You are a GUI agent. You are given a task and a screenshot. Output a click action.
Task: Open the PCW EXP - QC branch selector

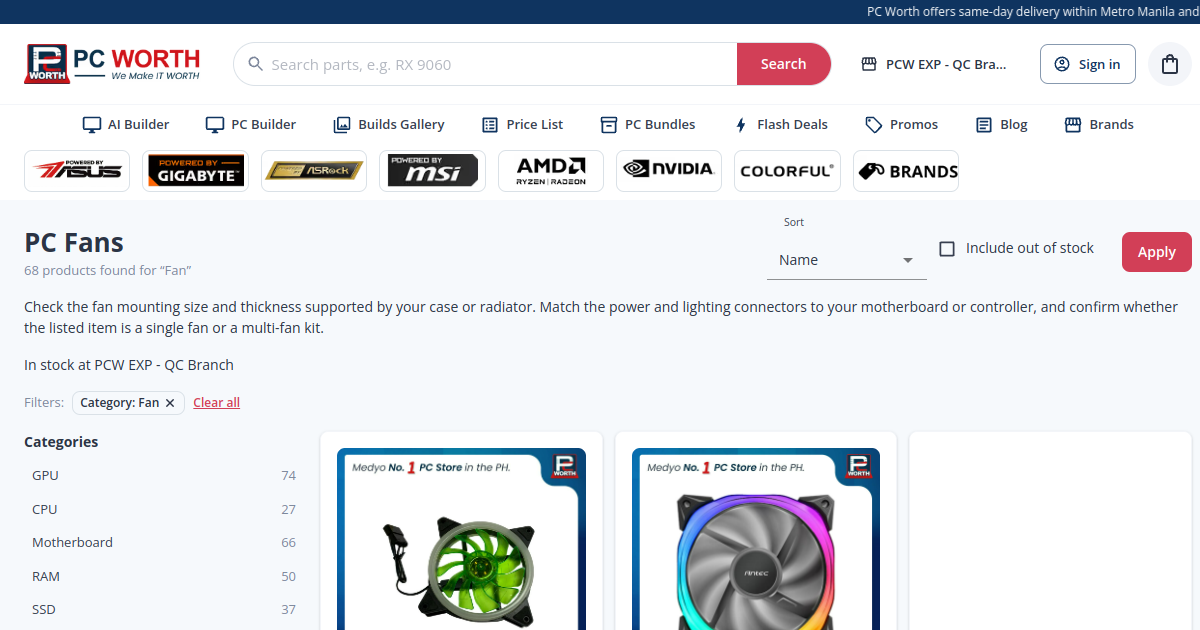(934, 64)
